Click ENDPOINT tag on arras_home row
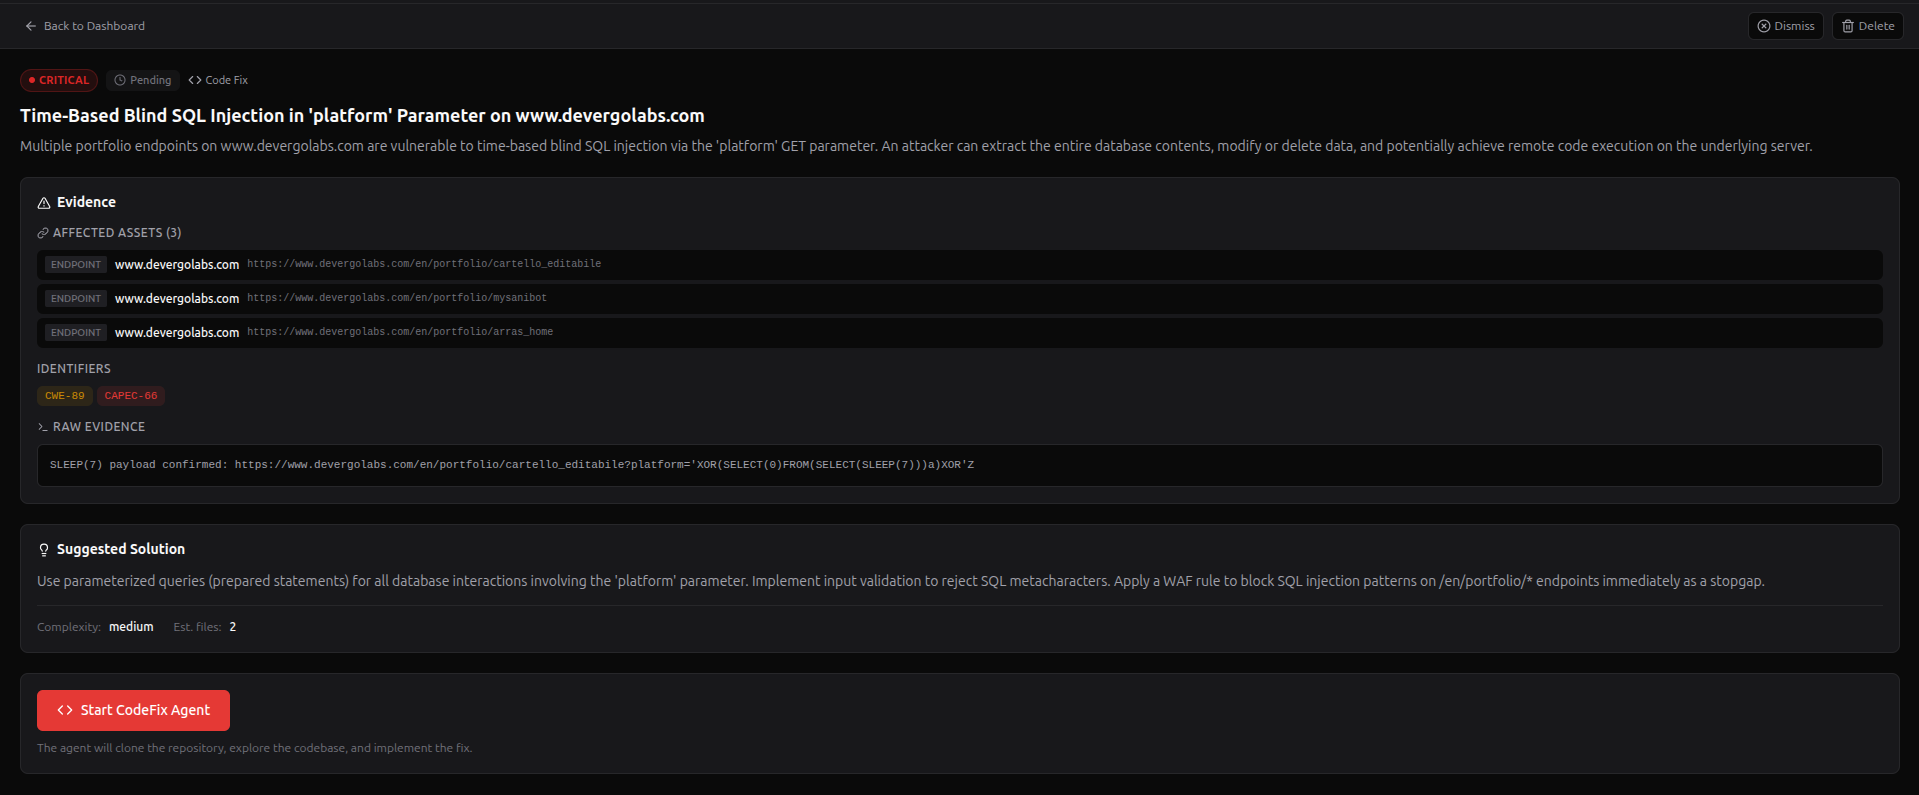 click(x=76, y=333)
